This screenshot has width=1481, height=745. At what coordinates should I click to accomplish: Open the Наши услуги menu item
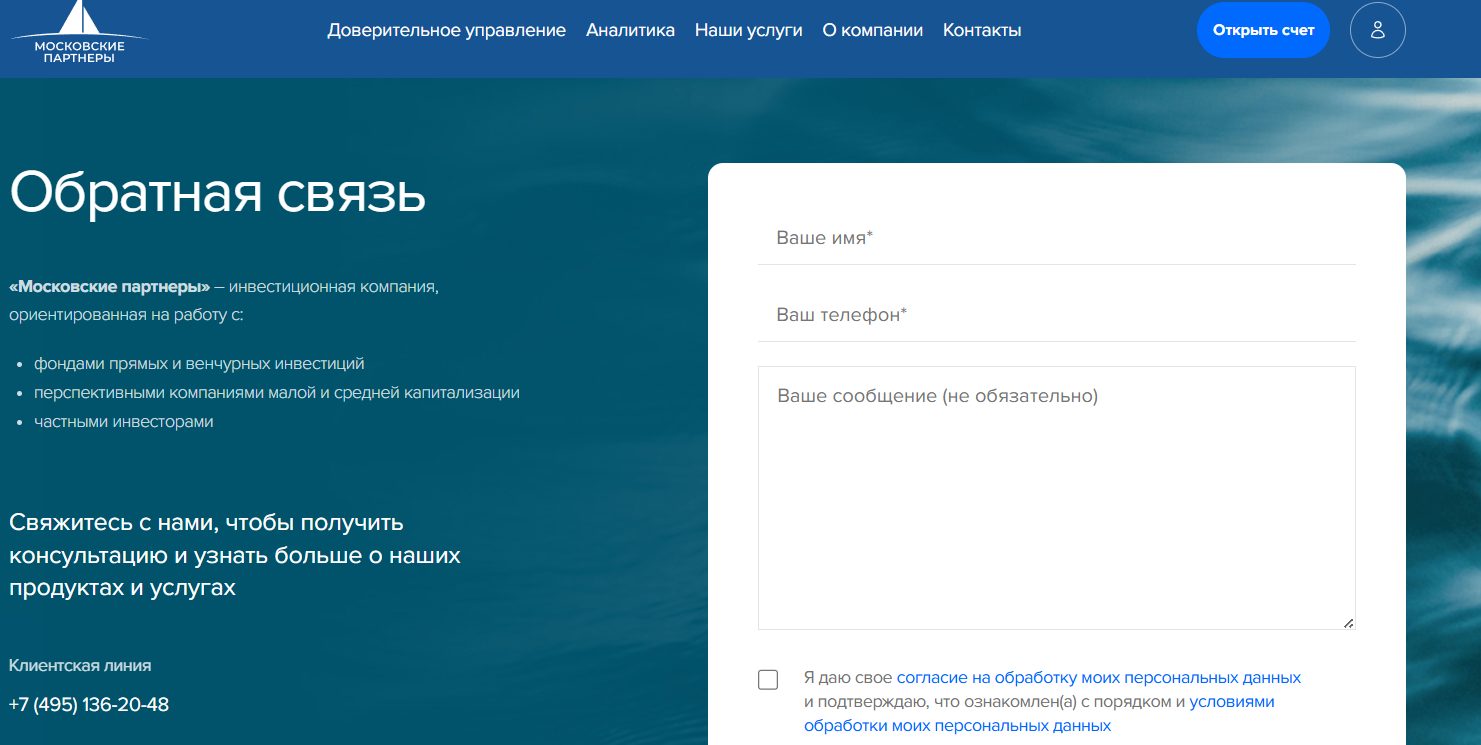[748, 30]
